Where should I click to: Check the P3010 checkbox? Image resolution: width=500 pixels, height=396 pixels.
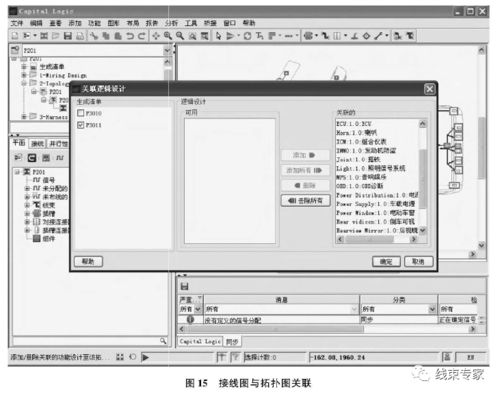(80, 113)
